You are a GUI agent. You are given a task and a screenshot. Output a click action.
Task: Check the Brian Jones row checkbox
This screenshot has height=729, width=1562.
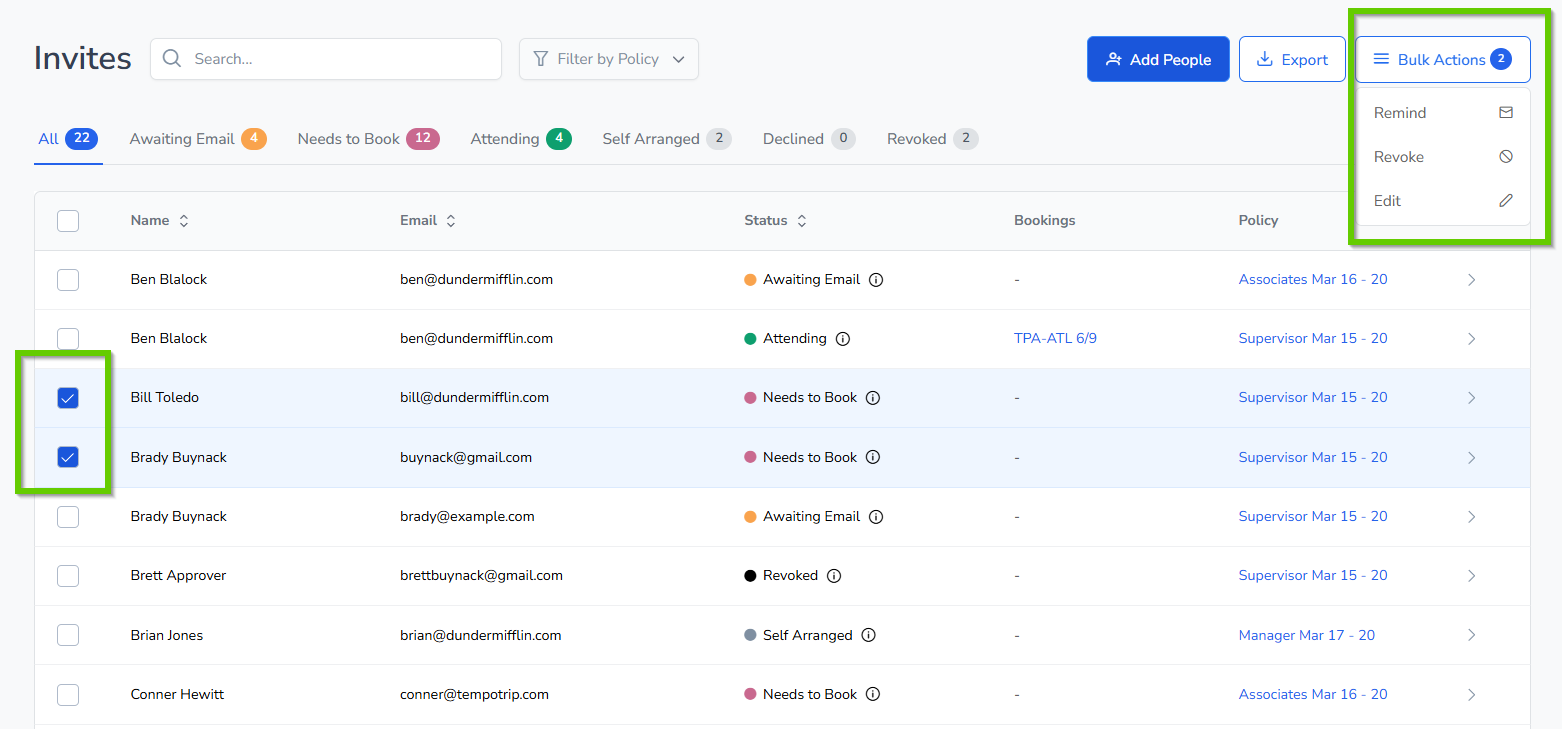coord(68,635)
